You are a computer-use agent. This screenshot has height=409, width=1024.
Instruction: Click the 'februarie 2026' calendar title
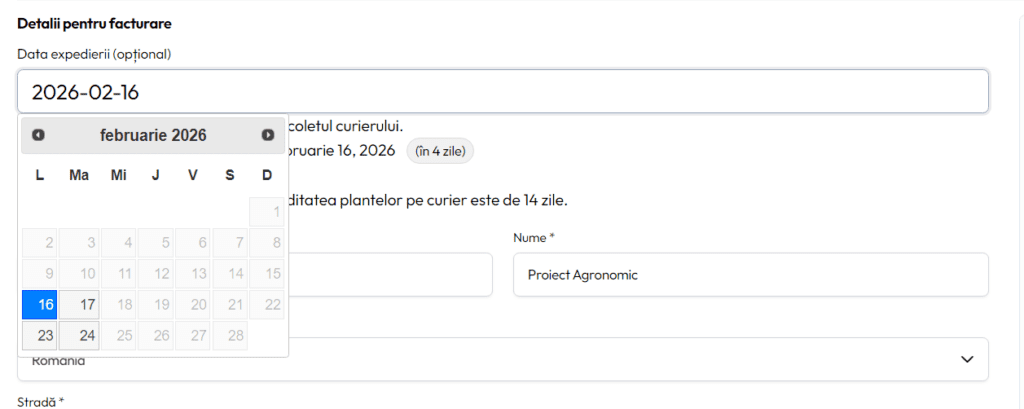click(153, 135)
